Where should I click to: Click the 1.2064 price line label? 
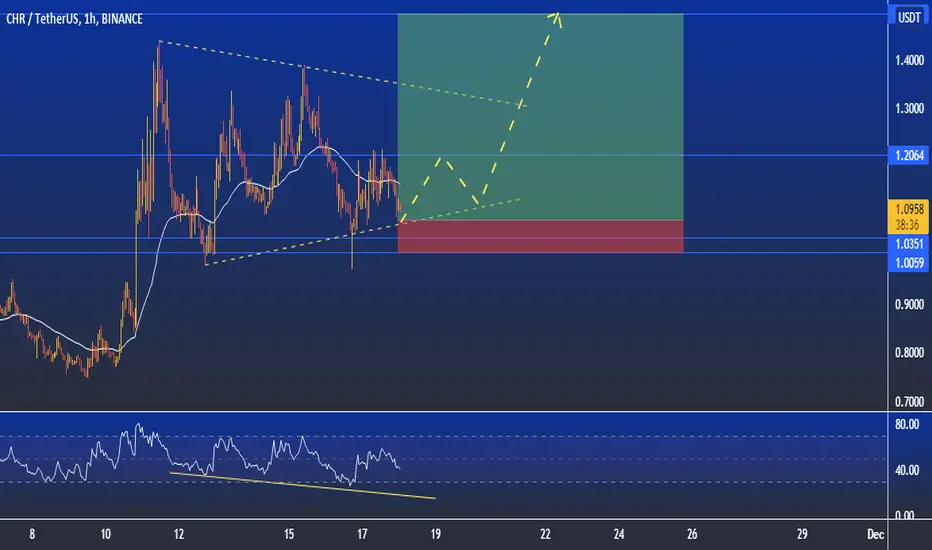coord(909,156)
